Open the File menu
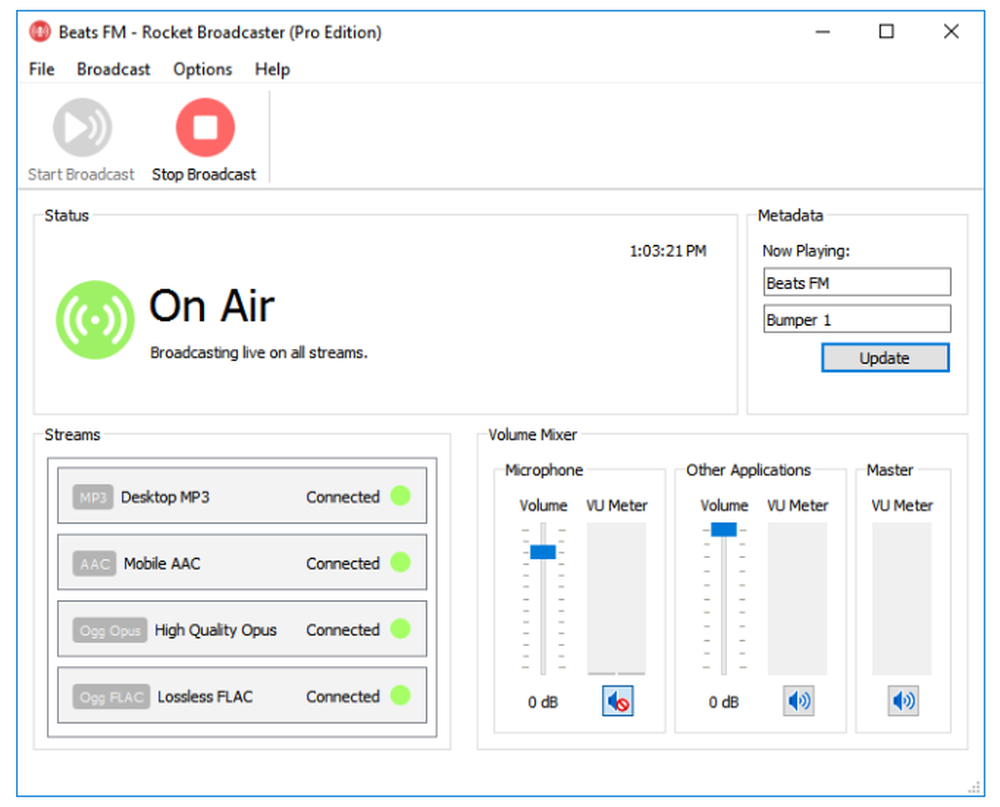 [41, 69]
